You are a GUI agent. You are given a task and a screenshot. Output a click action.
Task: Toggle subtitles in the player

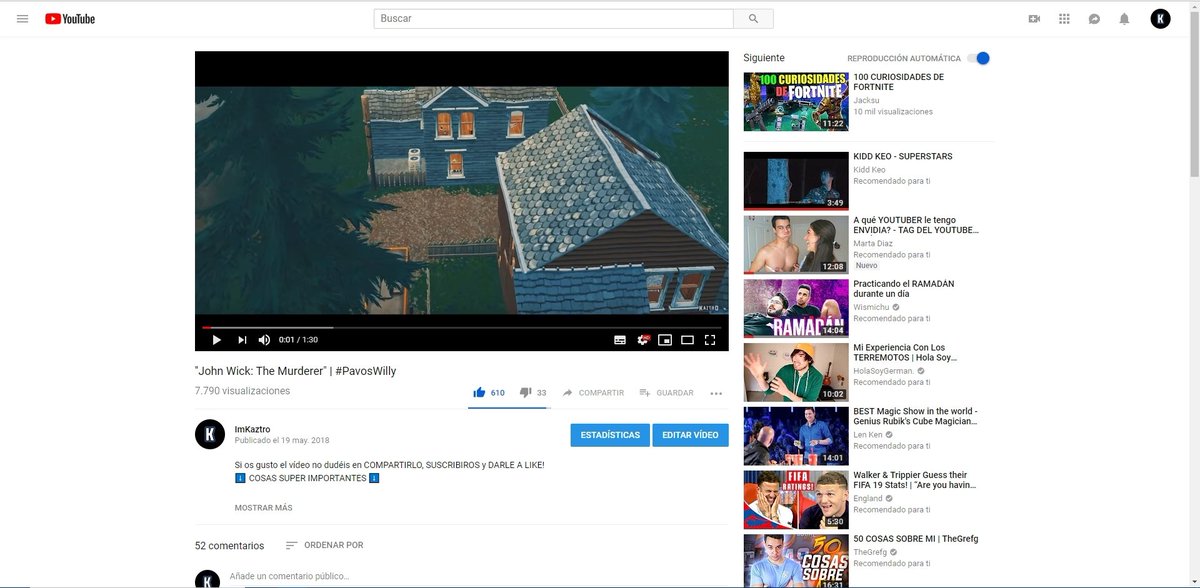coord(620,340)
